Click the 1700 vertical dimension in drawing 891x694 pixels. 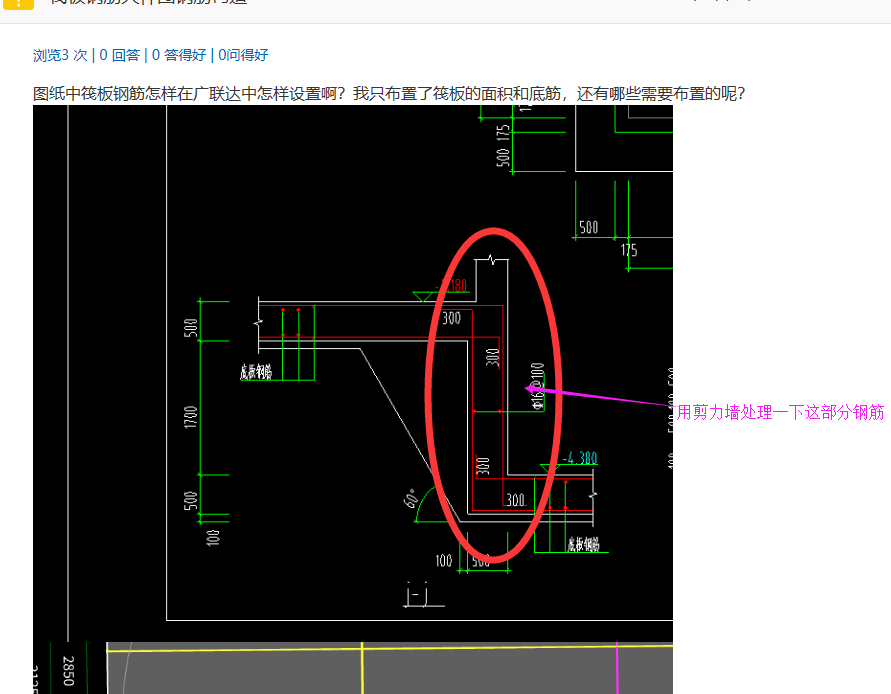pyautogui.click(x=191, y=417)
